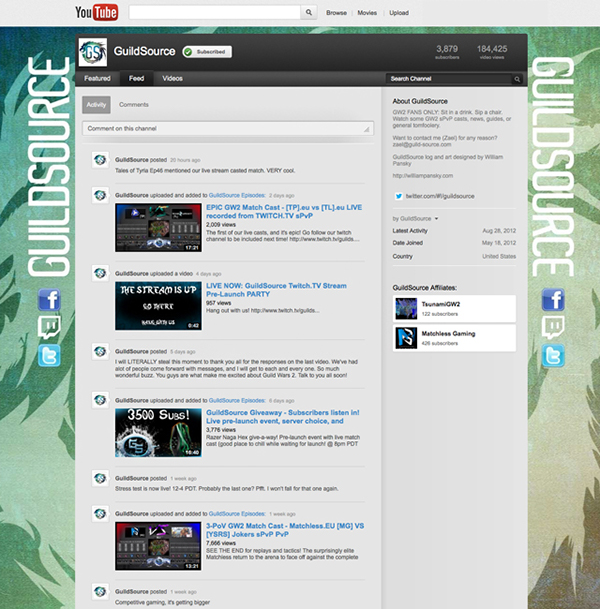Screen dimensions: 600x609
Task: Click GuildSource Episodes link in 2 days ago post
Action: [237, 195]
